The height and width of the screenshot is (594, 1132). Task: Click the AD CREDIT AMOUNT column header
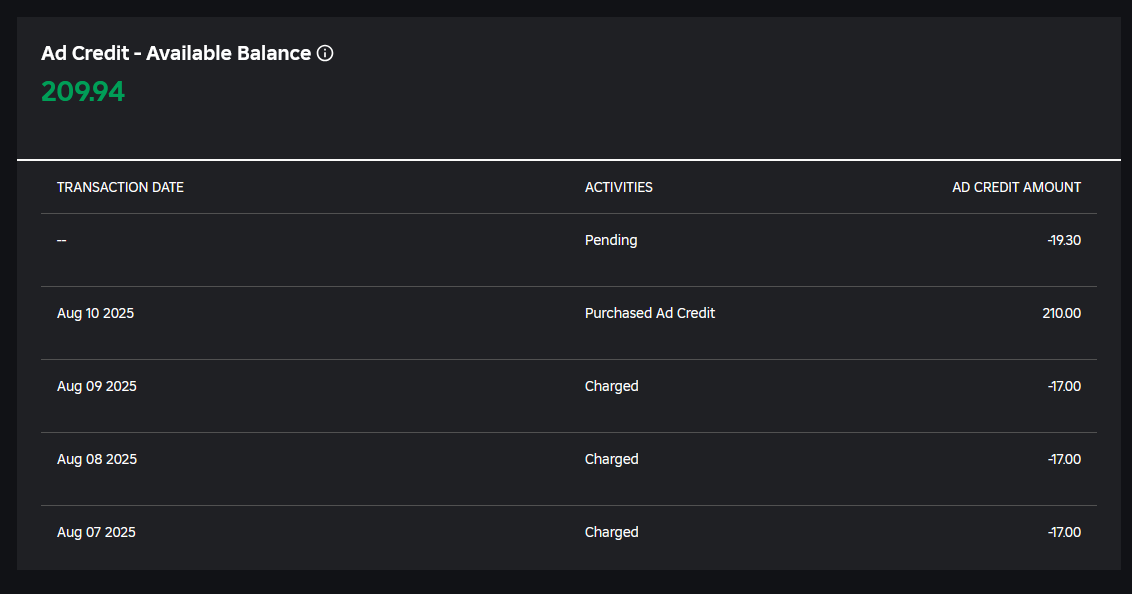coord(1016,187)
